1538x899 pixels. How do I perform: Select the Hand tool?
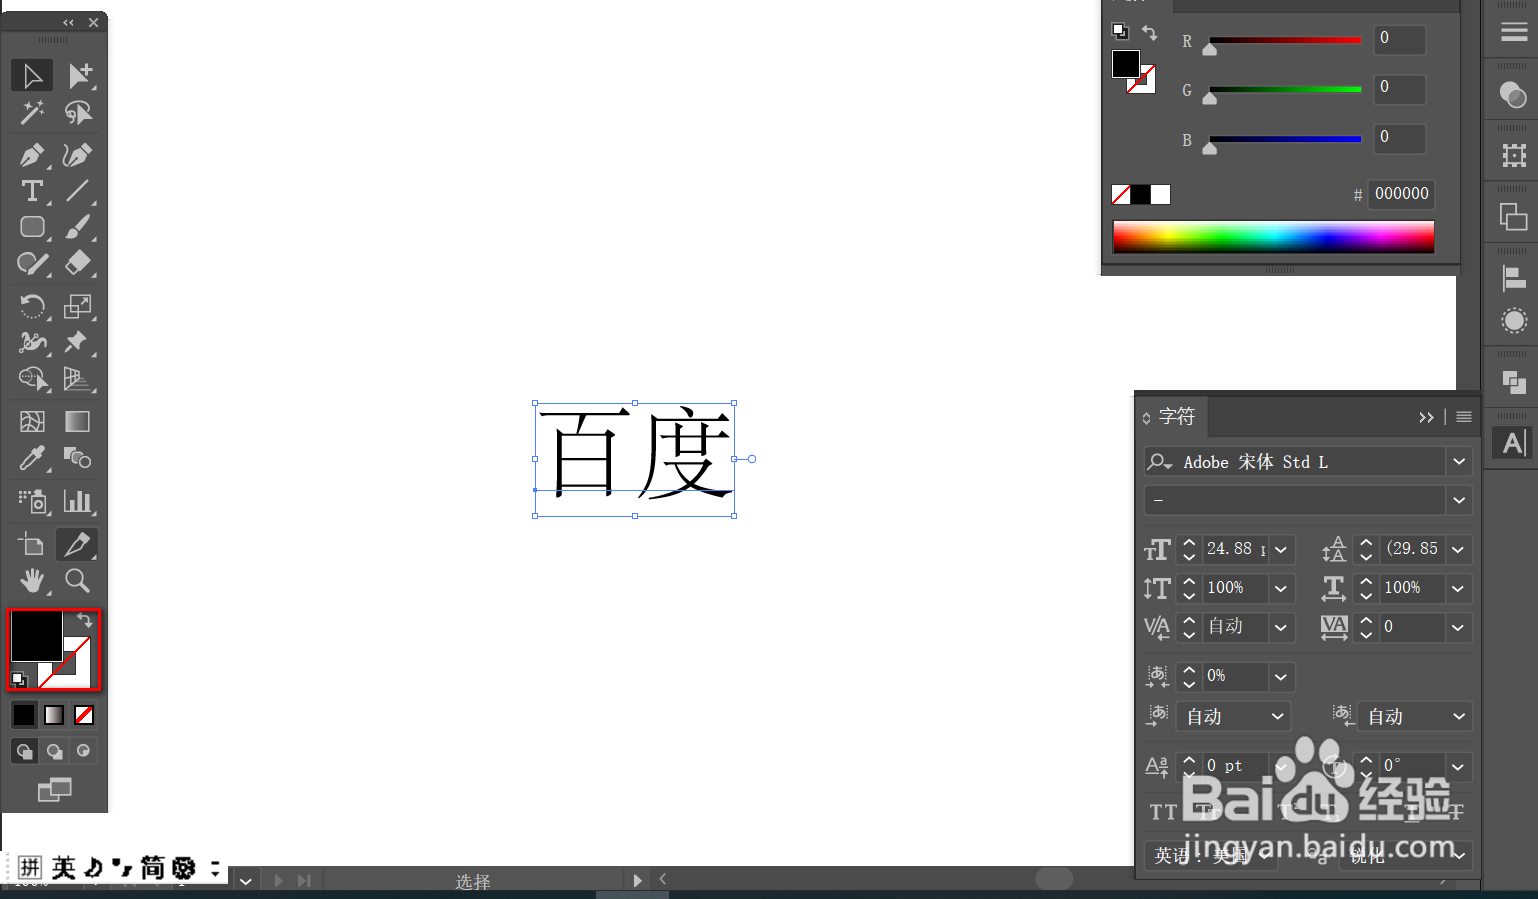coord(32,580)
